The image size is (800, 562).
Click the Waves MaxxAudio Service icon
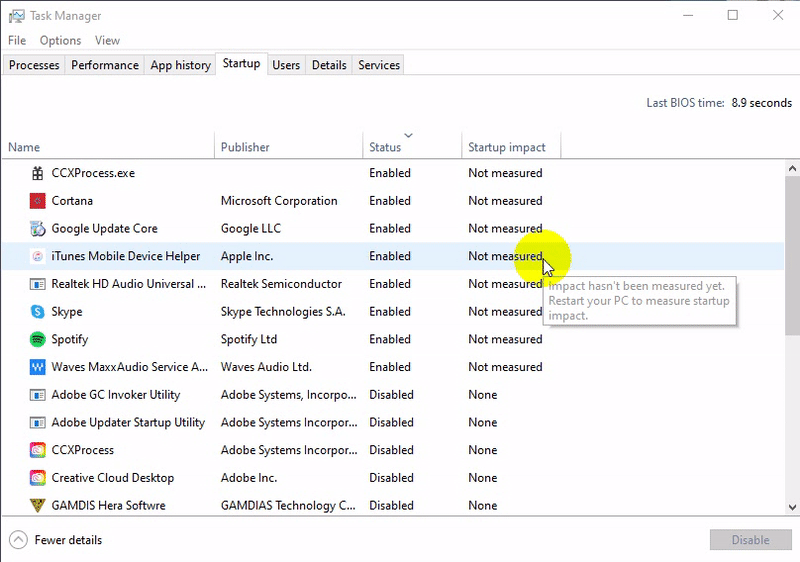click(37, 367)
